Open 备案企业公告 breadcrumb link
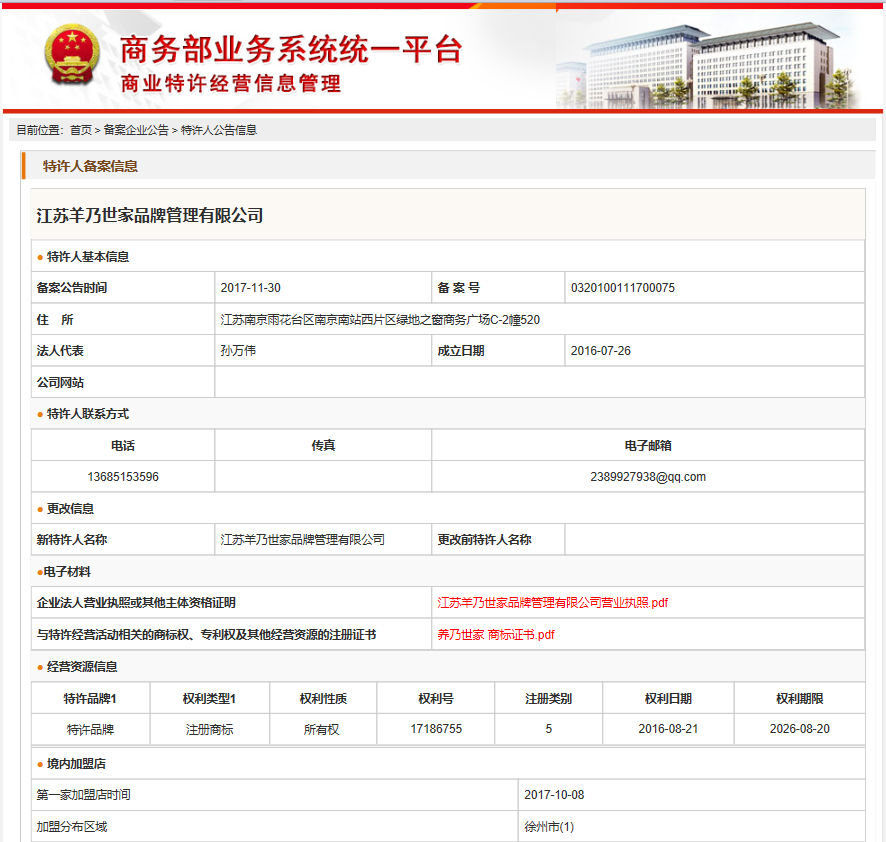 point(136,130)
